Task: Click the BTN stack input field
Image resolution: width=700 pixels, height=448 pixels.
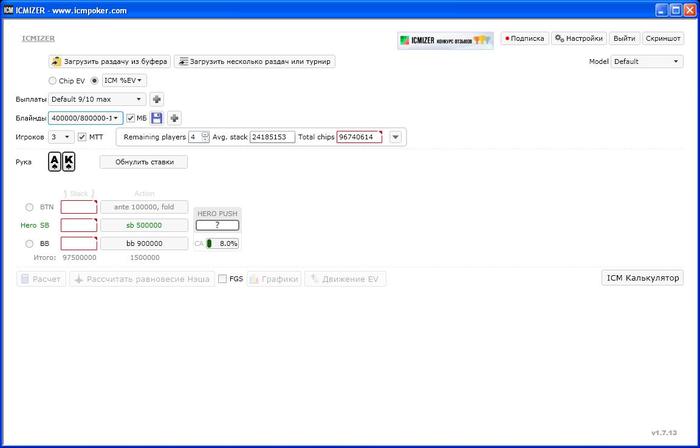Action: [x=79, y=207]
